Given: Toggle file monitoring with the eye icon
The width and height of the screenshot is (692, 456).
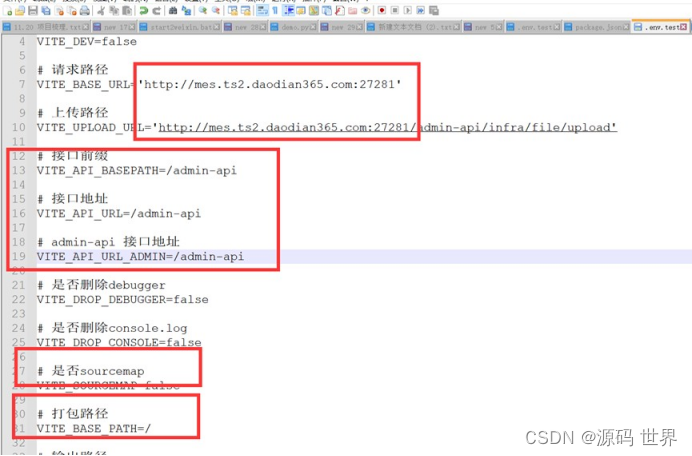Looking at the screenshot, I should click(x=365, y=11).
